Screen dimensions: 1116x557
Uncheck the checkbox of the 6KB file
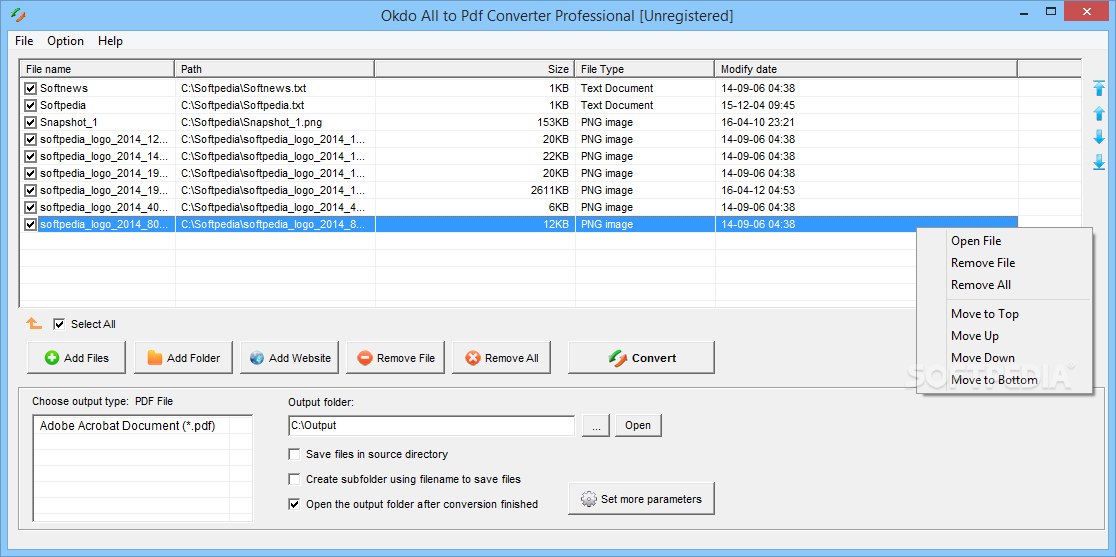tap(31, 208)
